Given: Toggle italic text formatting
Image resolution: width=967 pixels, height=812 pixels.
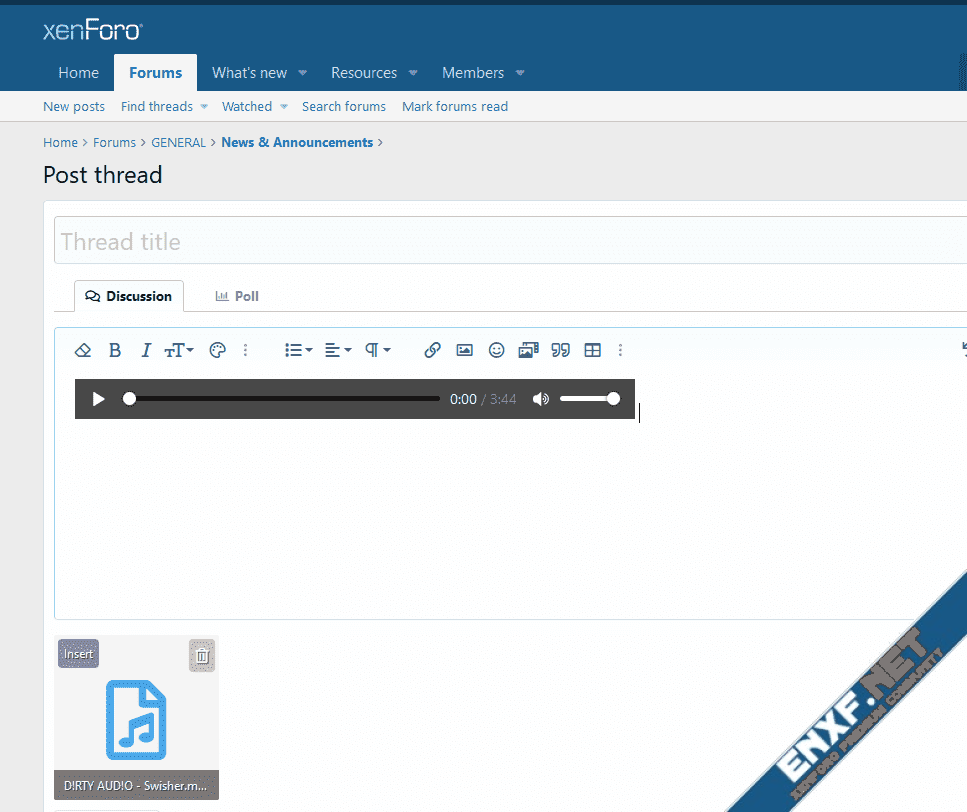Looking at the screenshot, I should pos(146,350).
